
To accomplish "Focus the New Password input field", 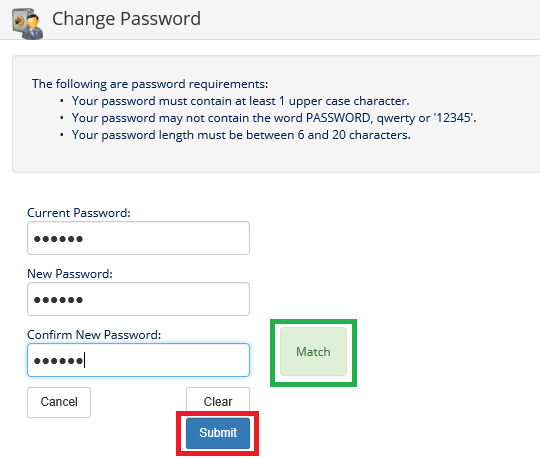I will click(x=138, y=299).
